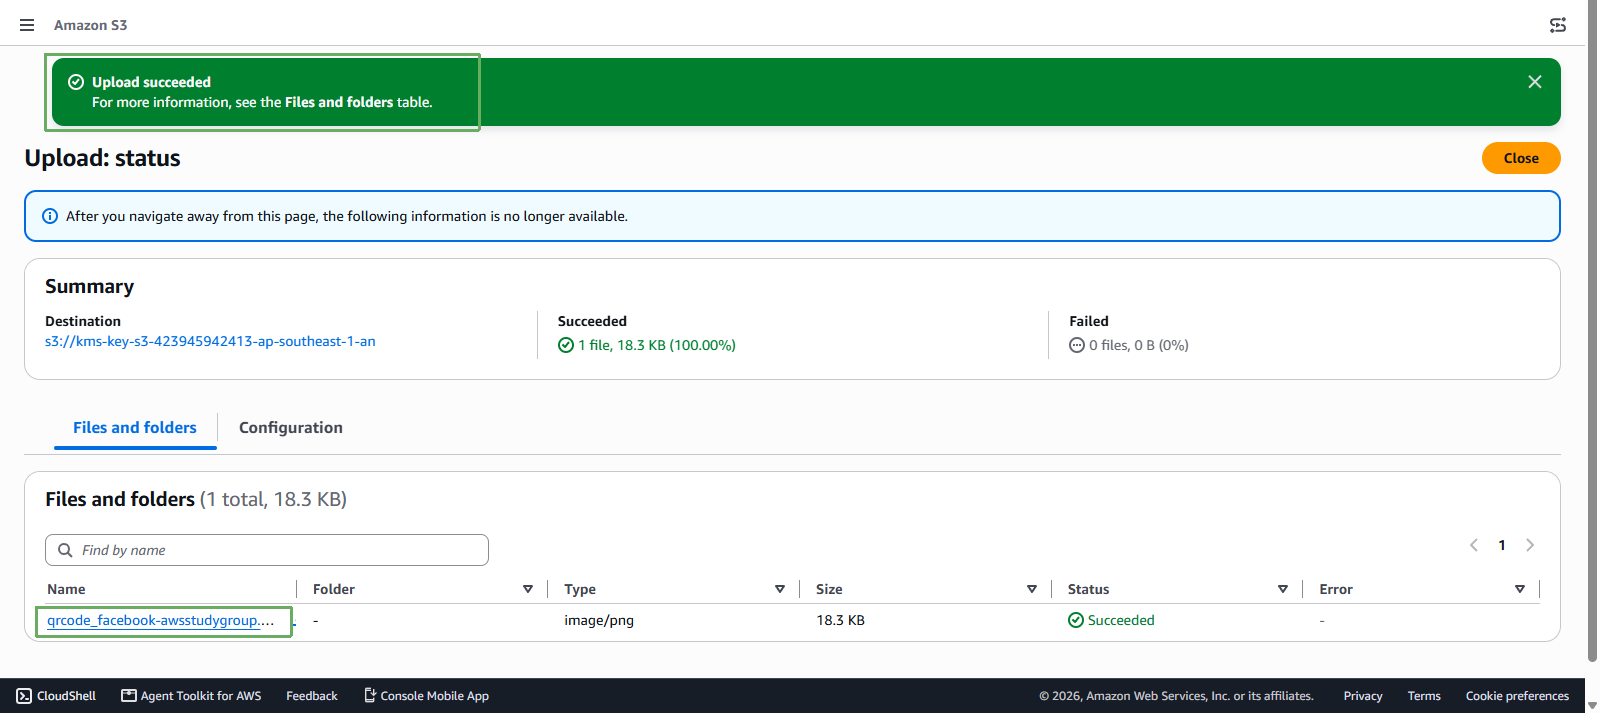Click the Failed status icon in Summary
The image size is (1600, 713).
click(1077, 345)
